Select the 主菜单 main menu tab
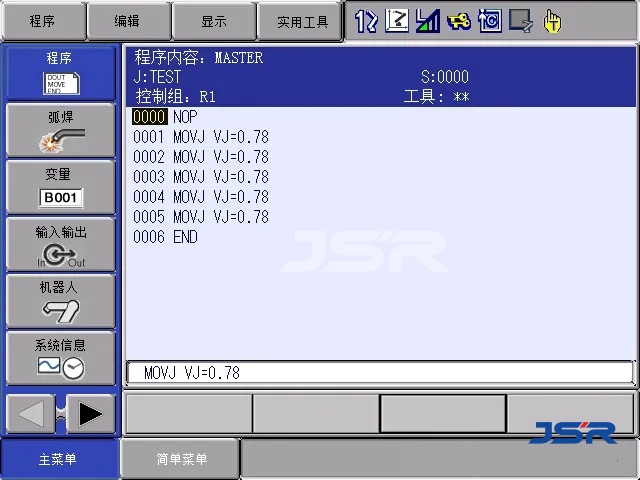640x480 pixels. click(58, 460)
